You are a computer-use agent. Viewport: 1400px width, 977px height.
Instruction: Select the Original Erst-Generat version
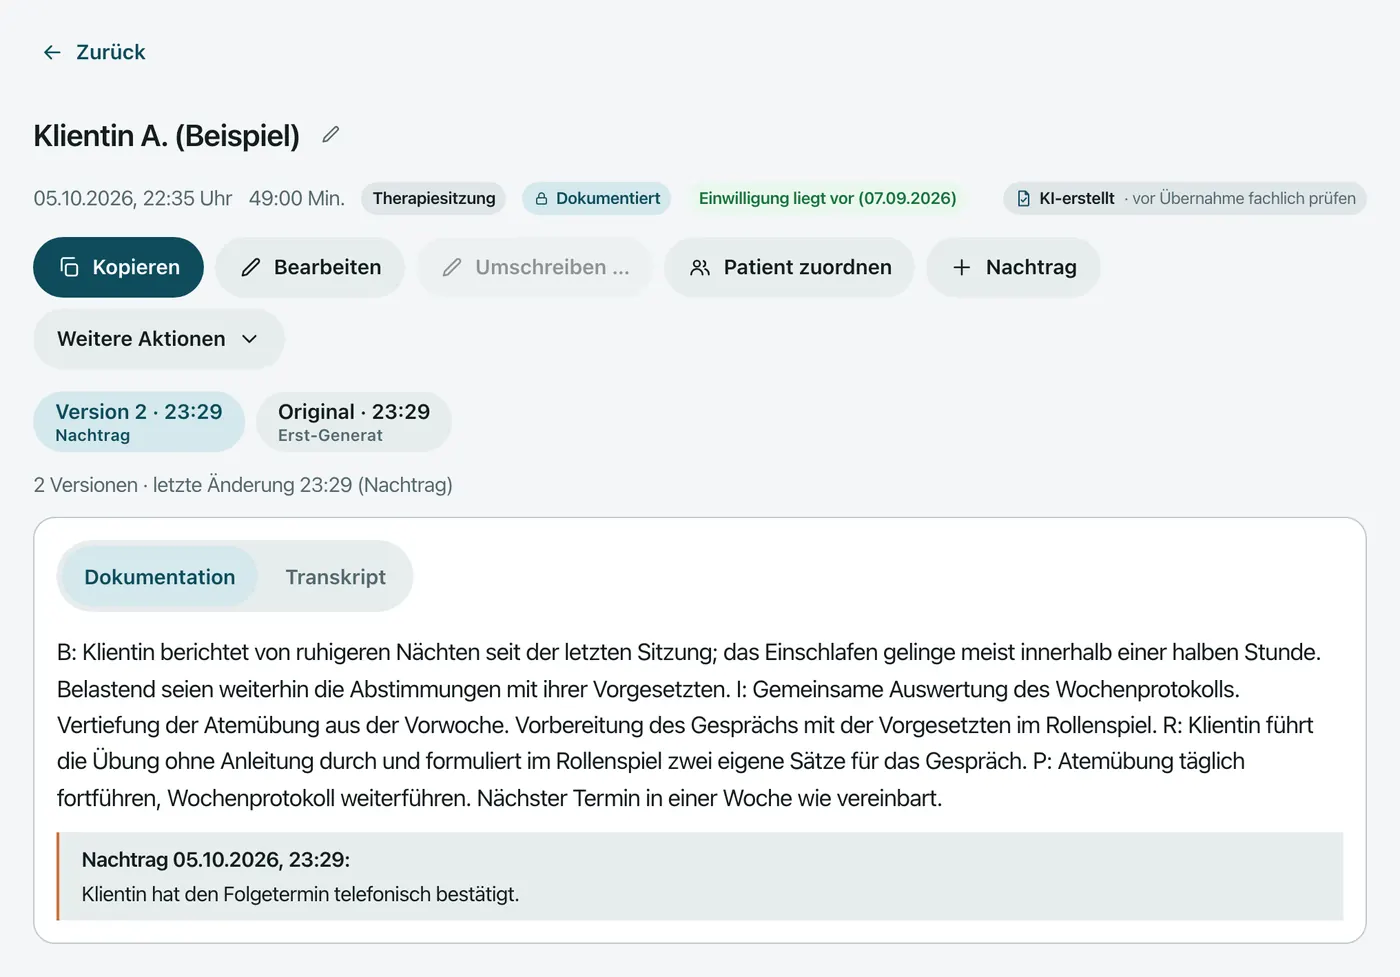click(354, 422)
